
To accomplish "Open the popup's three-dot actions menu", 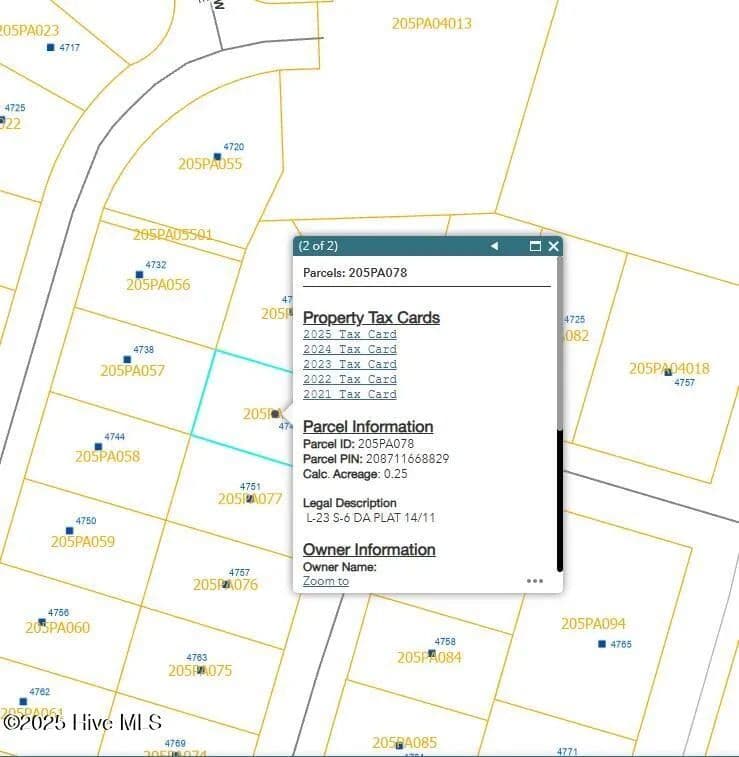I will 535,581.
